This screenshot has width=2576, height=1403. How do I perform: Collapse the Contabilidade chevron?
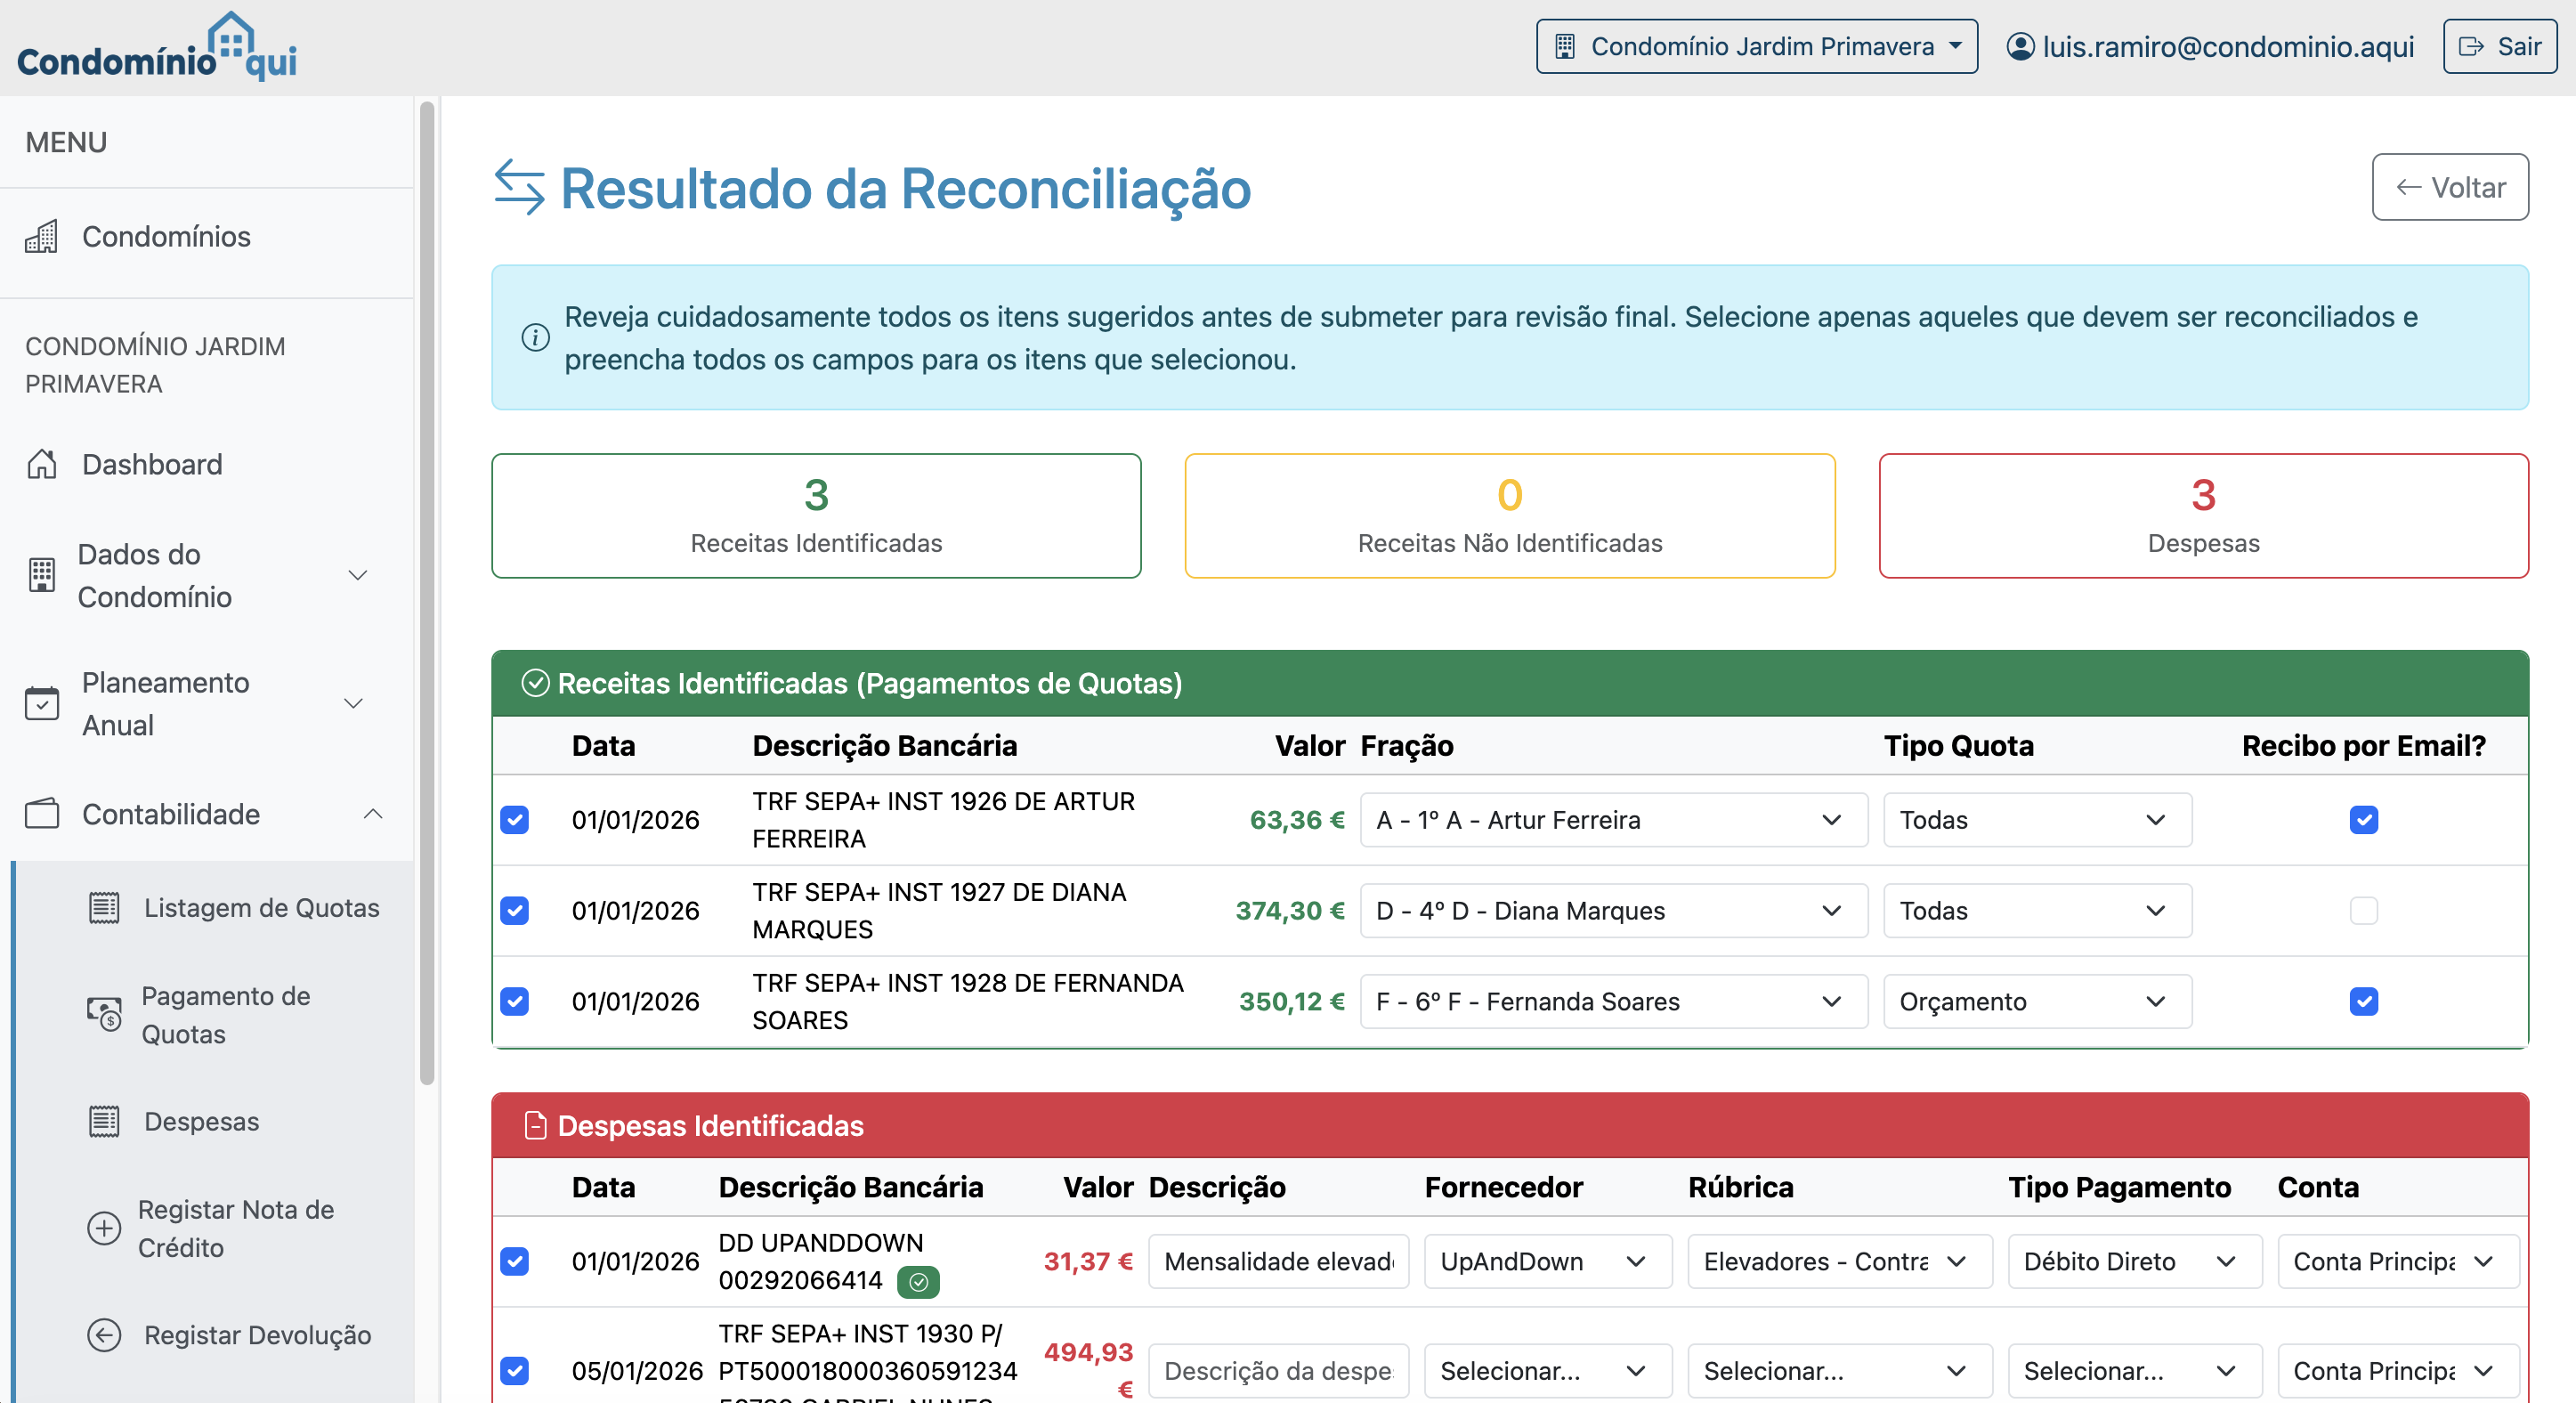point(373,814)
